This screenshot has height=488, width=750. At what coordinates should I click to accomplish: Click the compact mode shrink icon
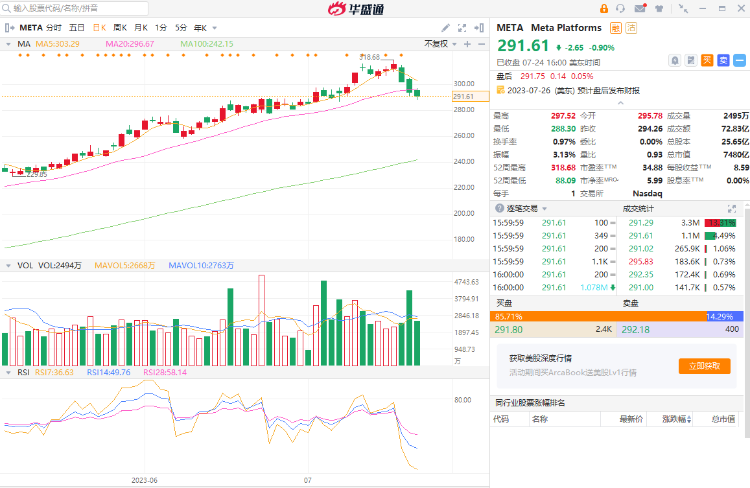[684, 9]
